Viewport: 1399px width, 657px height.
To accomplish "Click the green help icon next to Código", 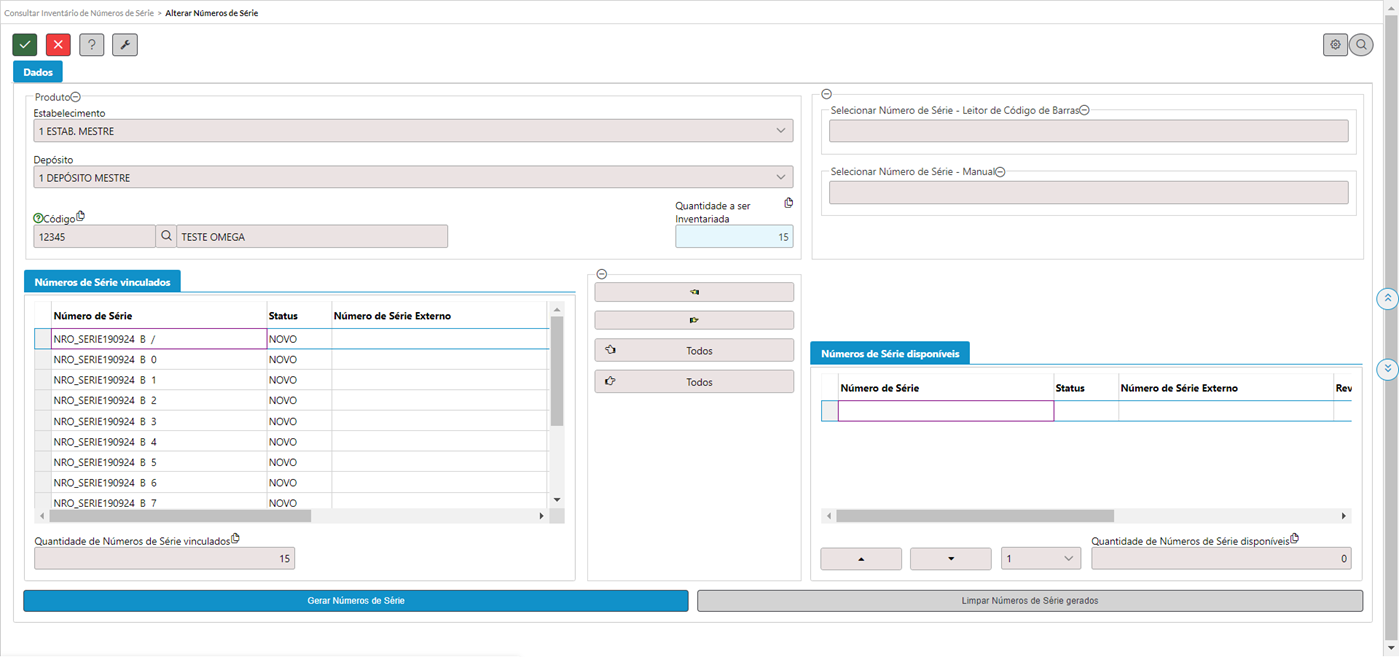I will [38, 218].
